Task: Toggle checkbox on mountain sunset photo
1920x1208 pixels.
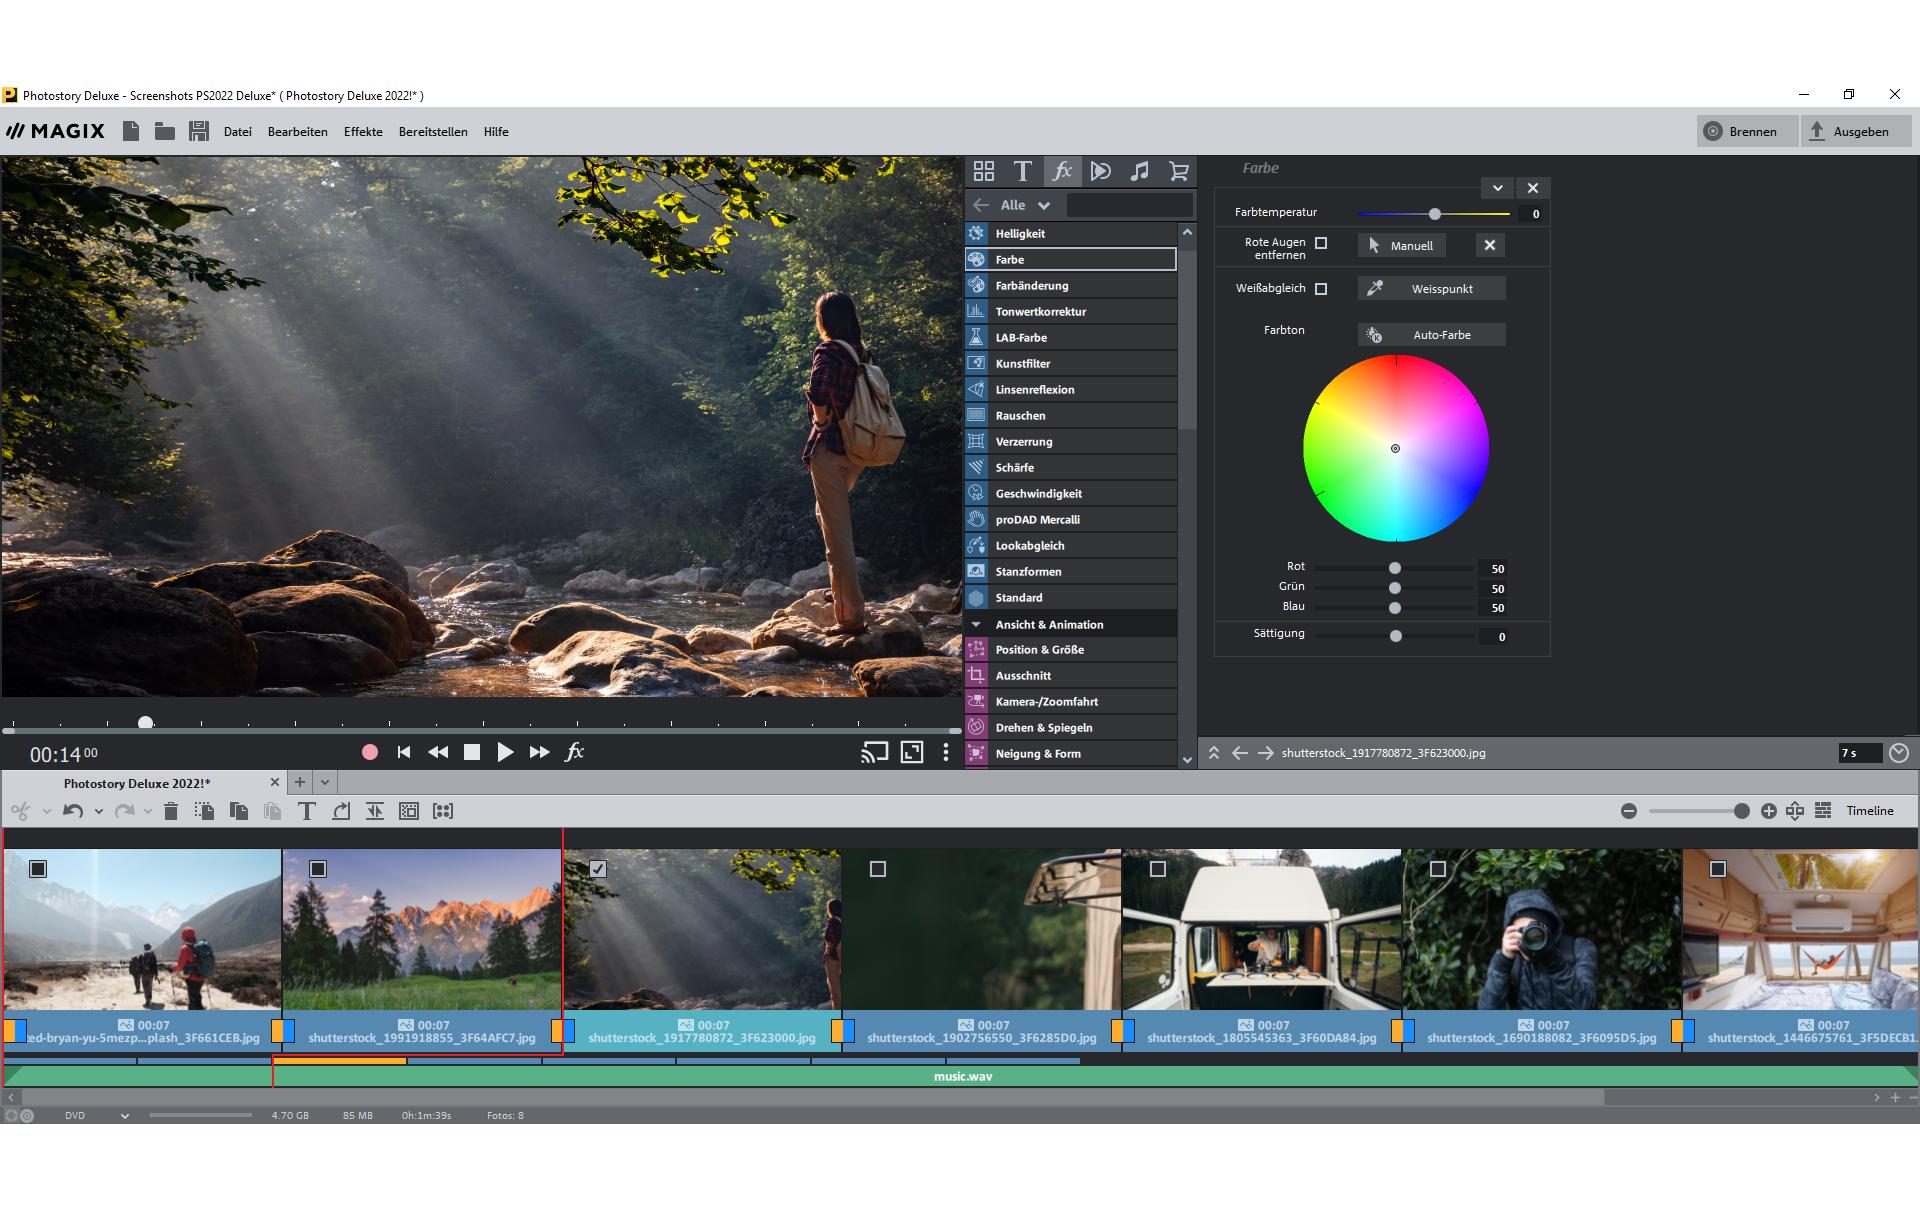Action: pyautogui.click(x=318, y=869)
